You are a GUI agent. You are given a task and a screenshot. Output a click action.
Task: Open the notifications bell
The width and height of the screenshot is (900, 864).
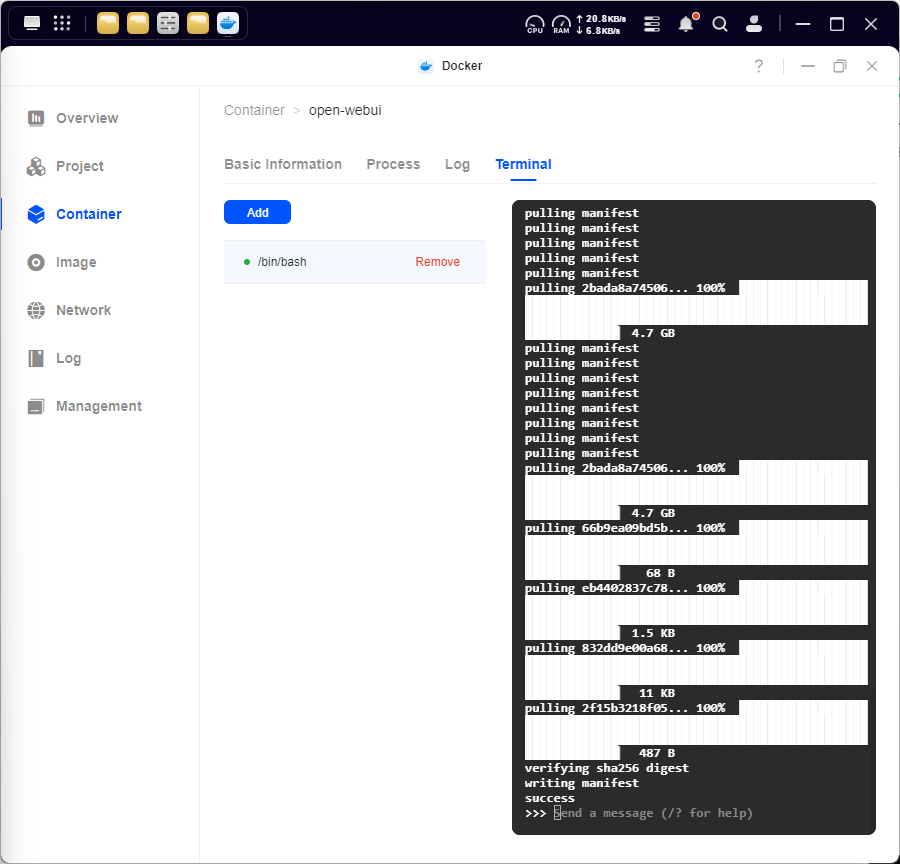click(x=686, y=24)
